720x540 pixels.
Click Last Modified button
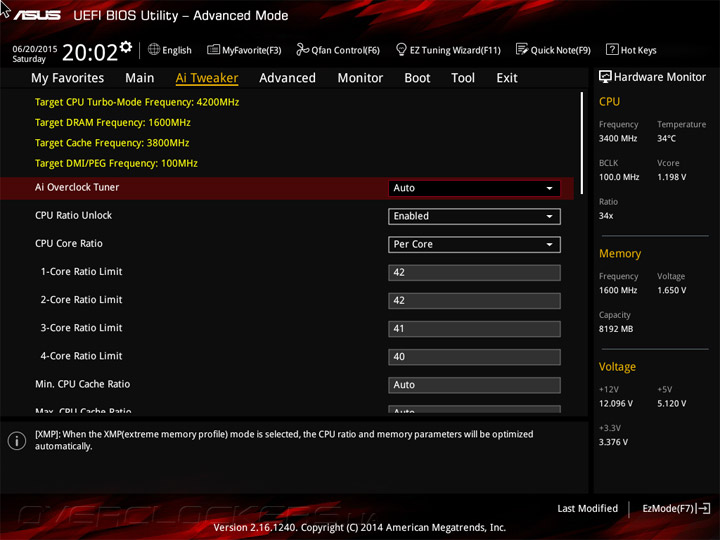[x=587, y=508]
